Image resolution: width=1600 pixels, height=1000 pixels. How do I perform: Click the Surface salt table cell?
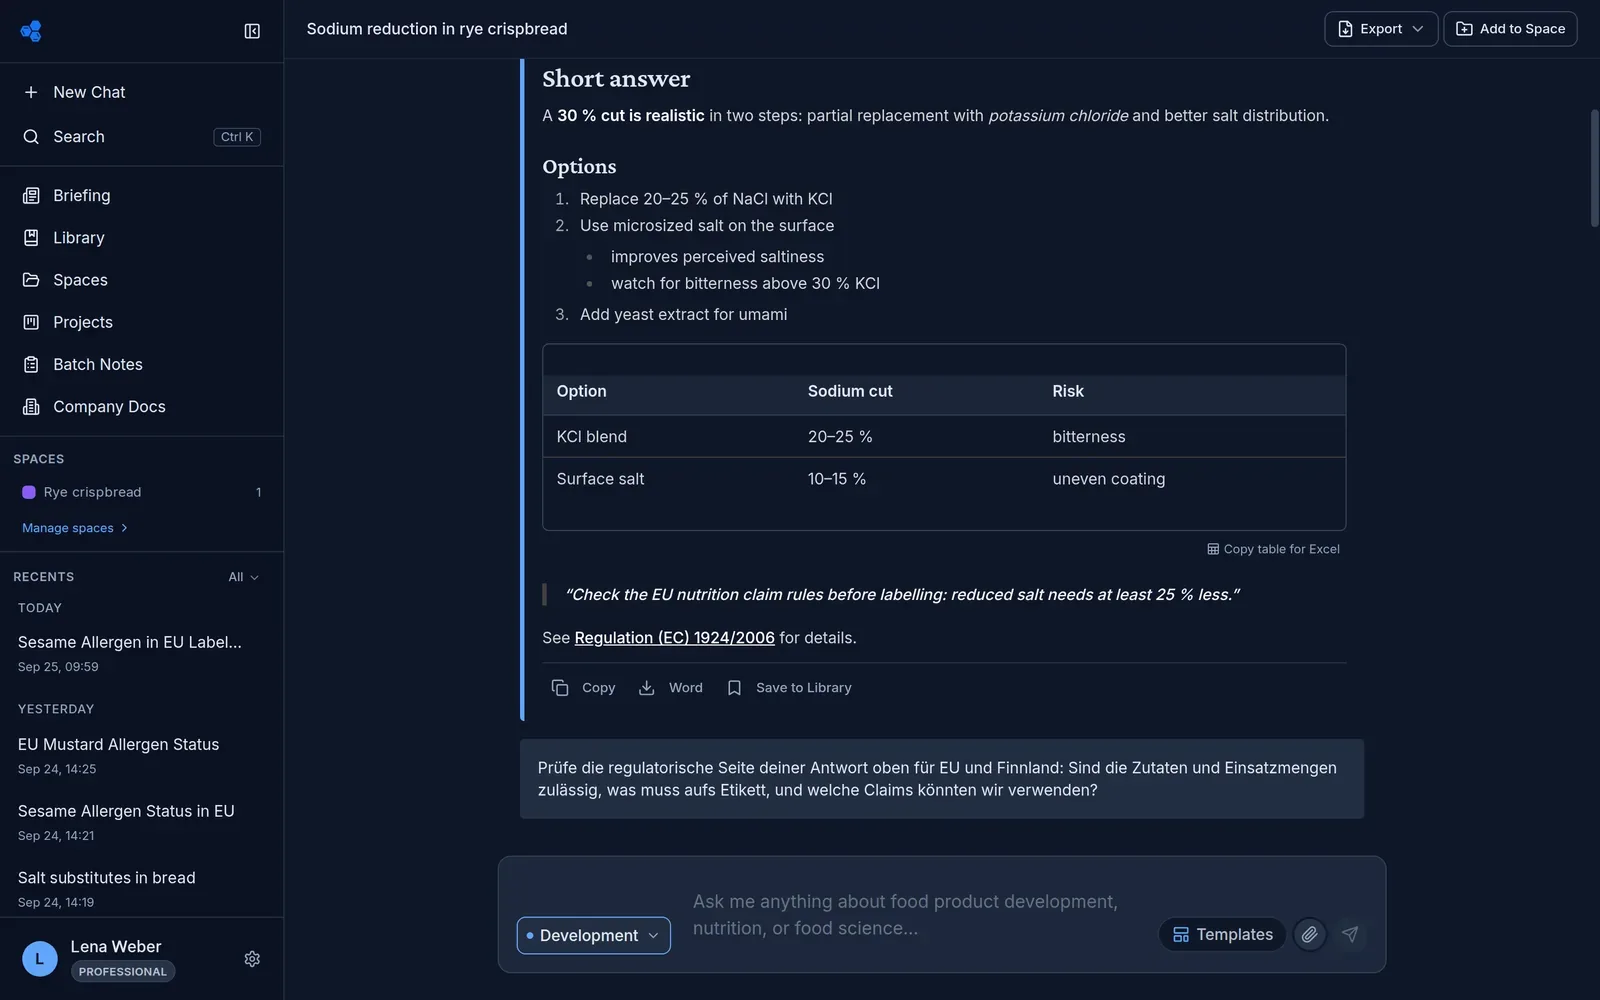[x=600, y=479]
